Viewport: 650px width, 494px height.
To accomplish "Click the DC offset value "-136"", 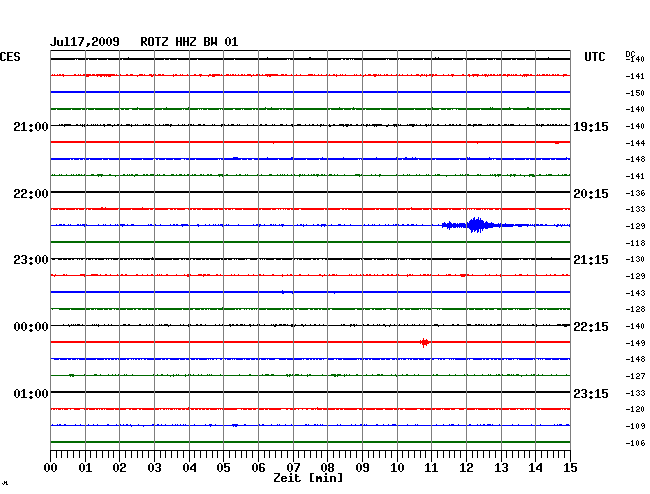I will pyautogui.click(x=635, y=193).
